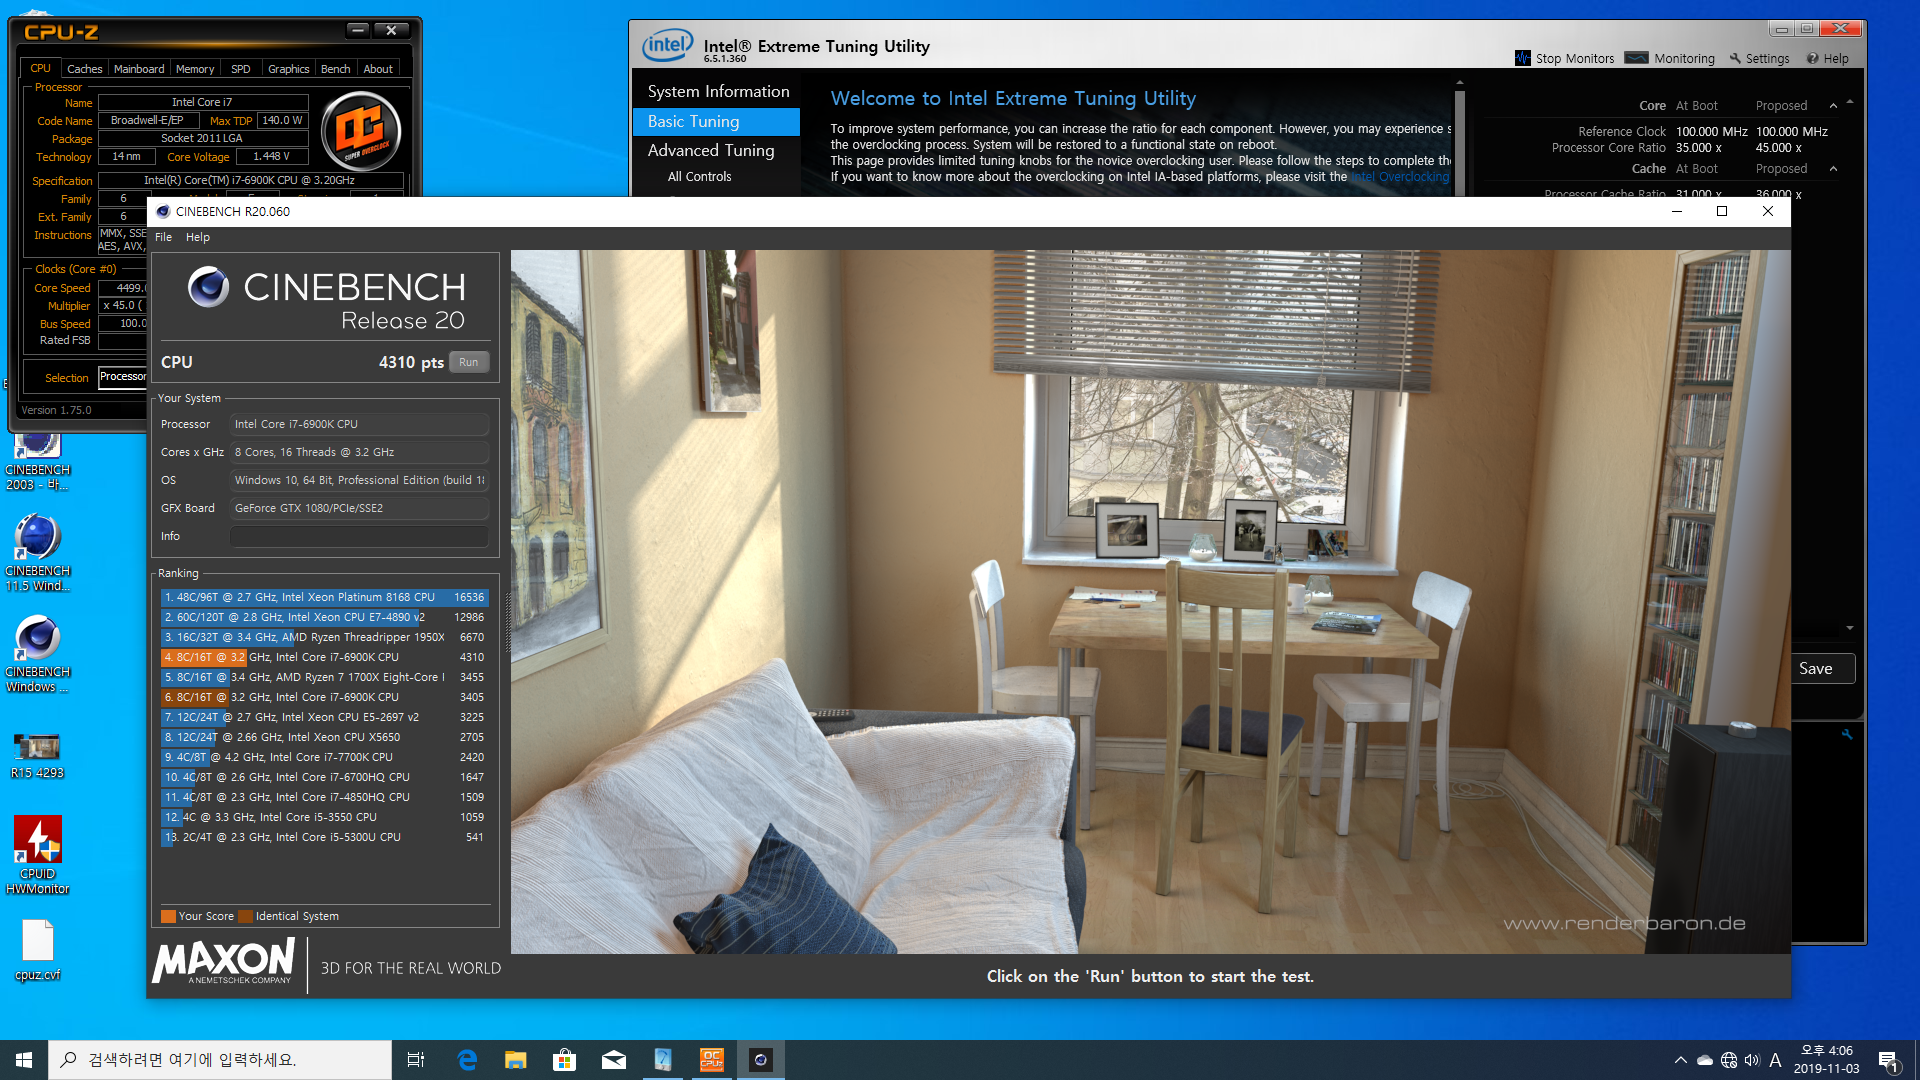Open the File menu in Cinebench

(x=164, y=237)
